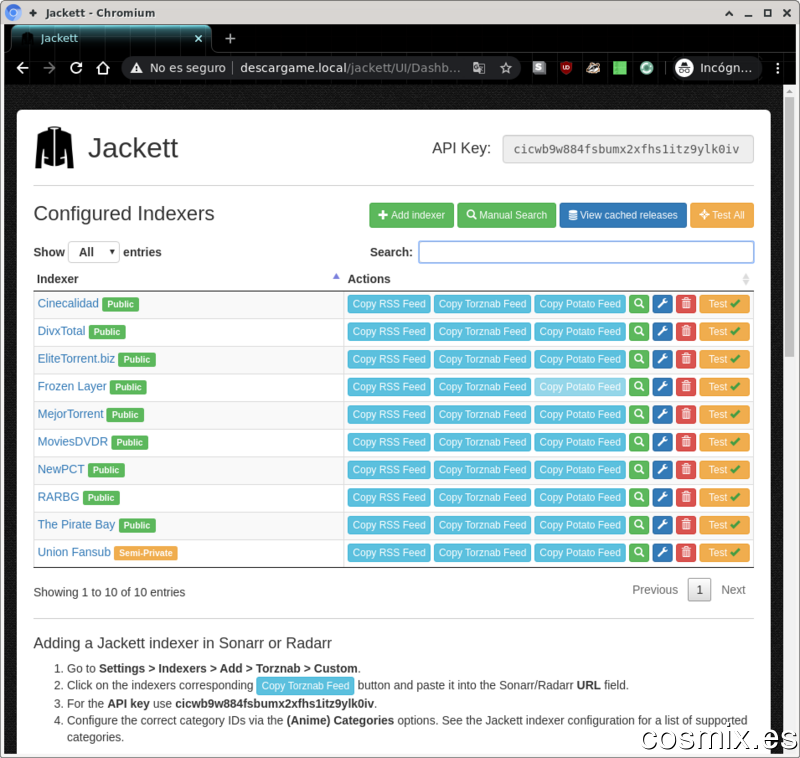Search NewPCT using the magnifier icon
This screenshot has width=800, height=758.
tap(639, 469)
